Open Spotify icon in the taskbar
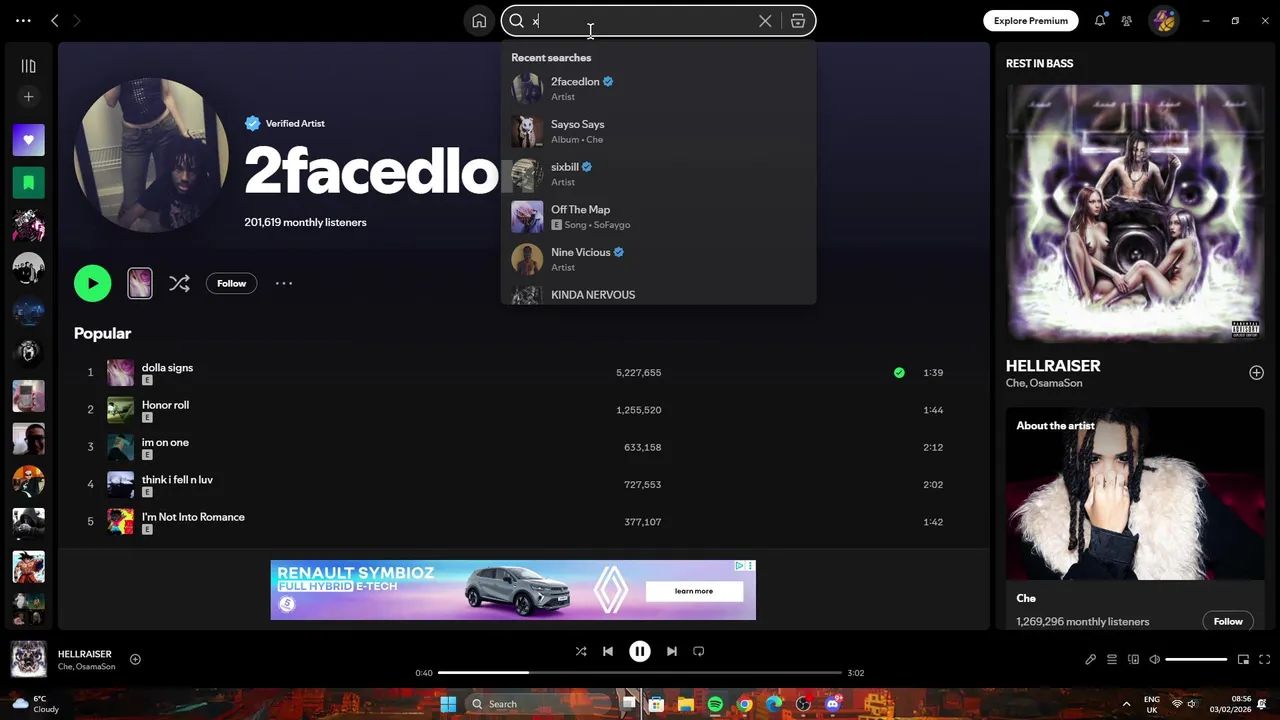Screen dimensions: 1280x720 click(x=715, y=704)
